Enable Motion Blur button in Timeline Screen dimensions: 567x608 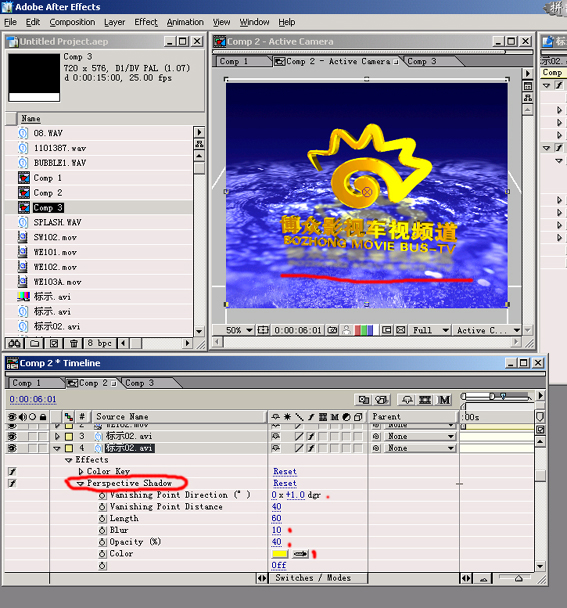[x=444, y=400]
